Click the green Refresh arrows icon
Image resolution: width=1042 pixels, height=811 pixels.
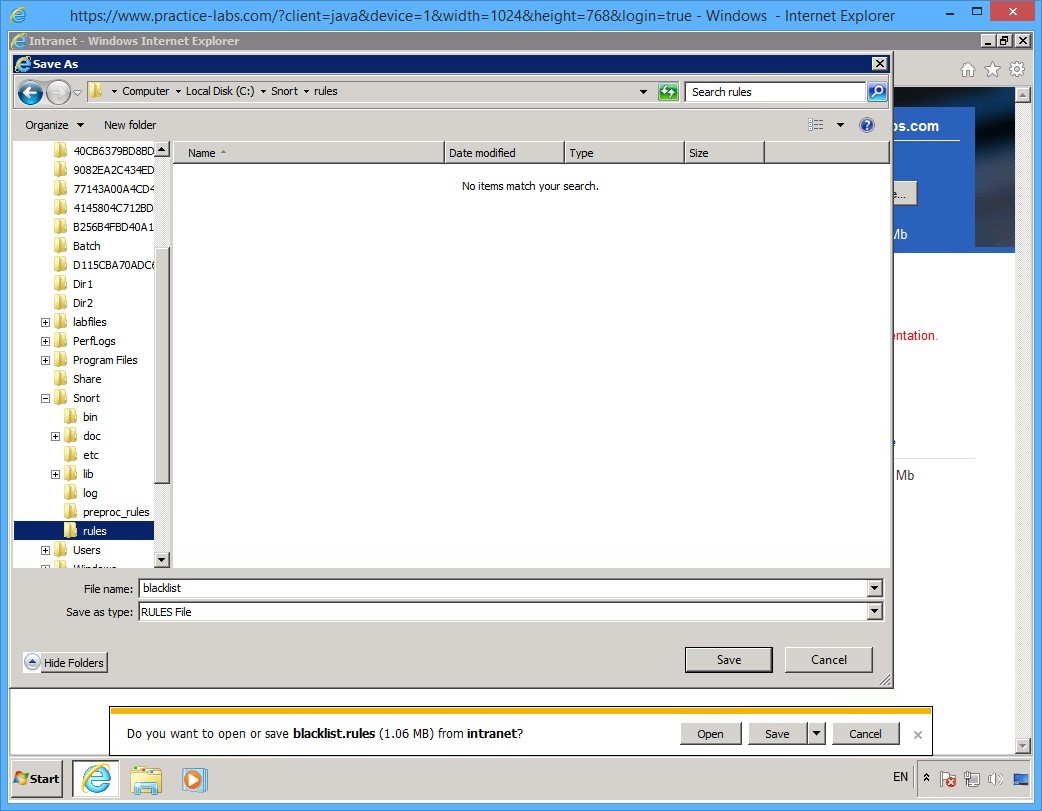click(668, 91)
